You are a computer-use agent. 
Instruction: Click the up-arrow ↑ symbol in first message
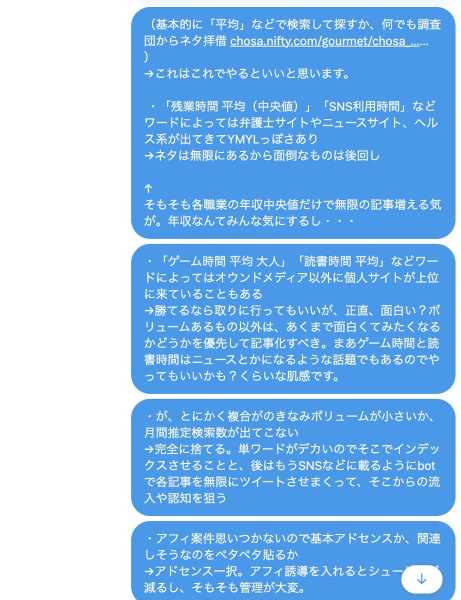[148, 188]
